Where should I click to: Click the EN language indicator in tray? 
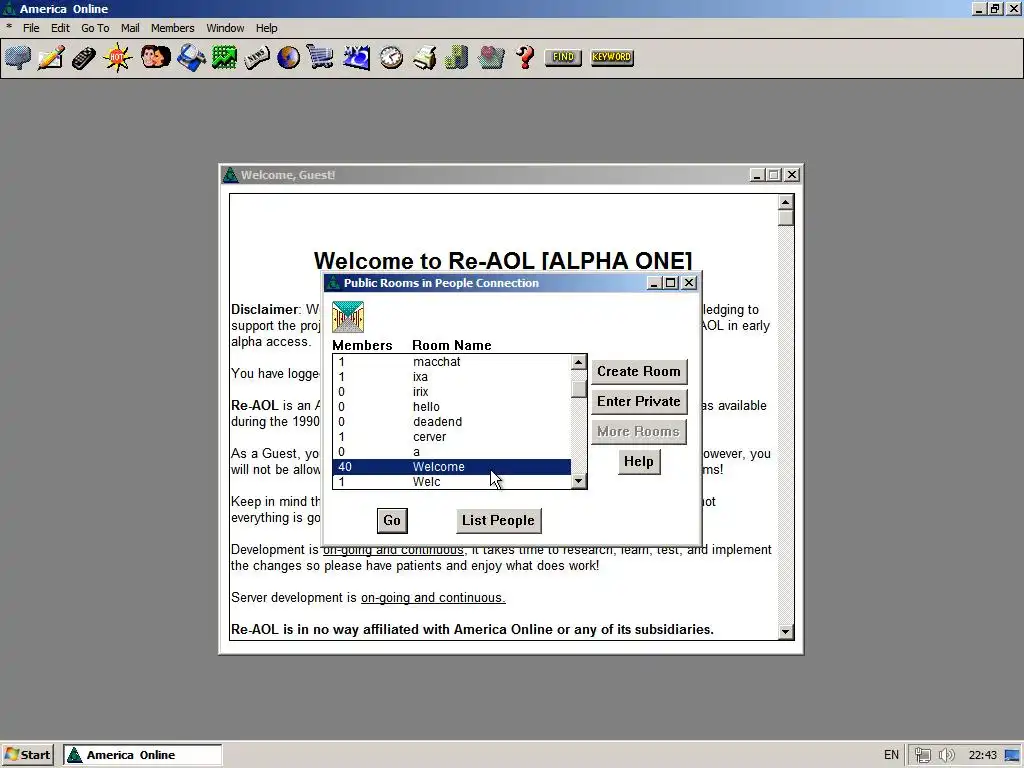(x=891, y=755)
